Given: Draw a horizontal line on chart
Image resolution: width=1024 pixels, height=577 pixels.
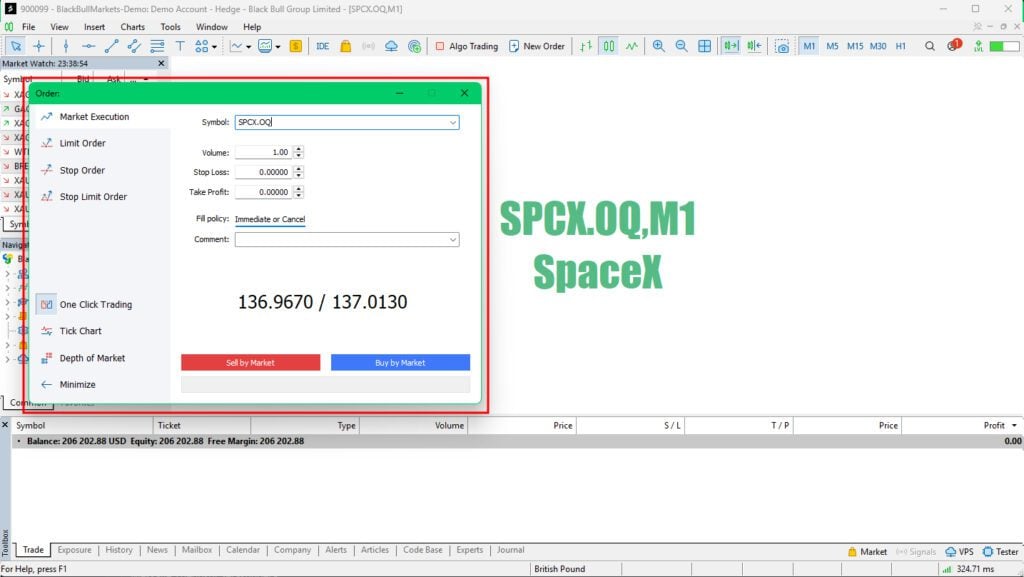Looking at the screenshot, I should [x=89, y=46].
